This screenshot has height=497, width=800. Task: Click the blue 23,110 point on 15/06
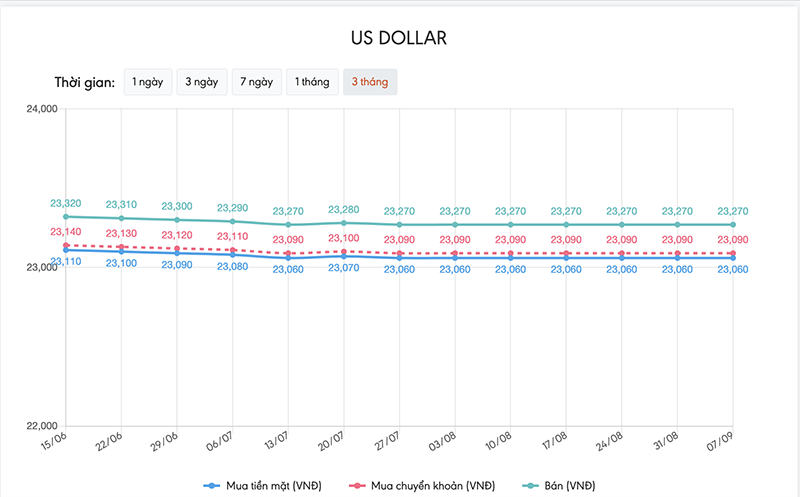pos(66,250)
